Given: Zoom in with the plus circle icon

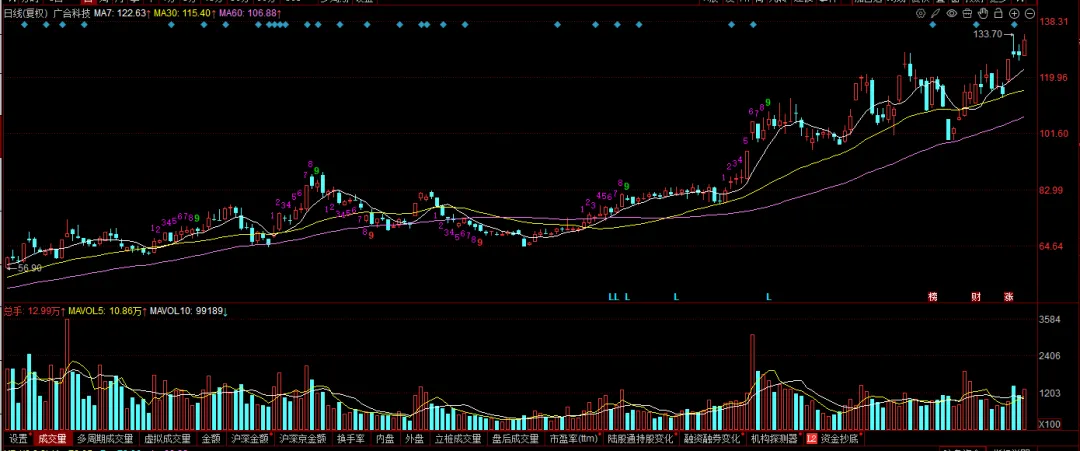Looking at the screenshot, I should [x=1014, y=13].
